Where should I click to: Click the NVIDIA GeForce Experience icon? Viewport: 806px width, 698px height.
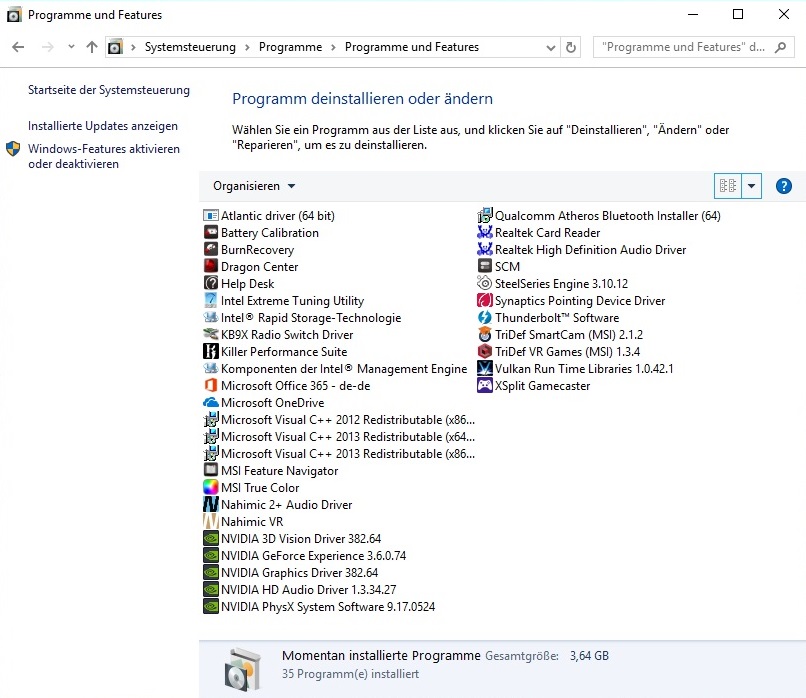(x=211, y=556)
